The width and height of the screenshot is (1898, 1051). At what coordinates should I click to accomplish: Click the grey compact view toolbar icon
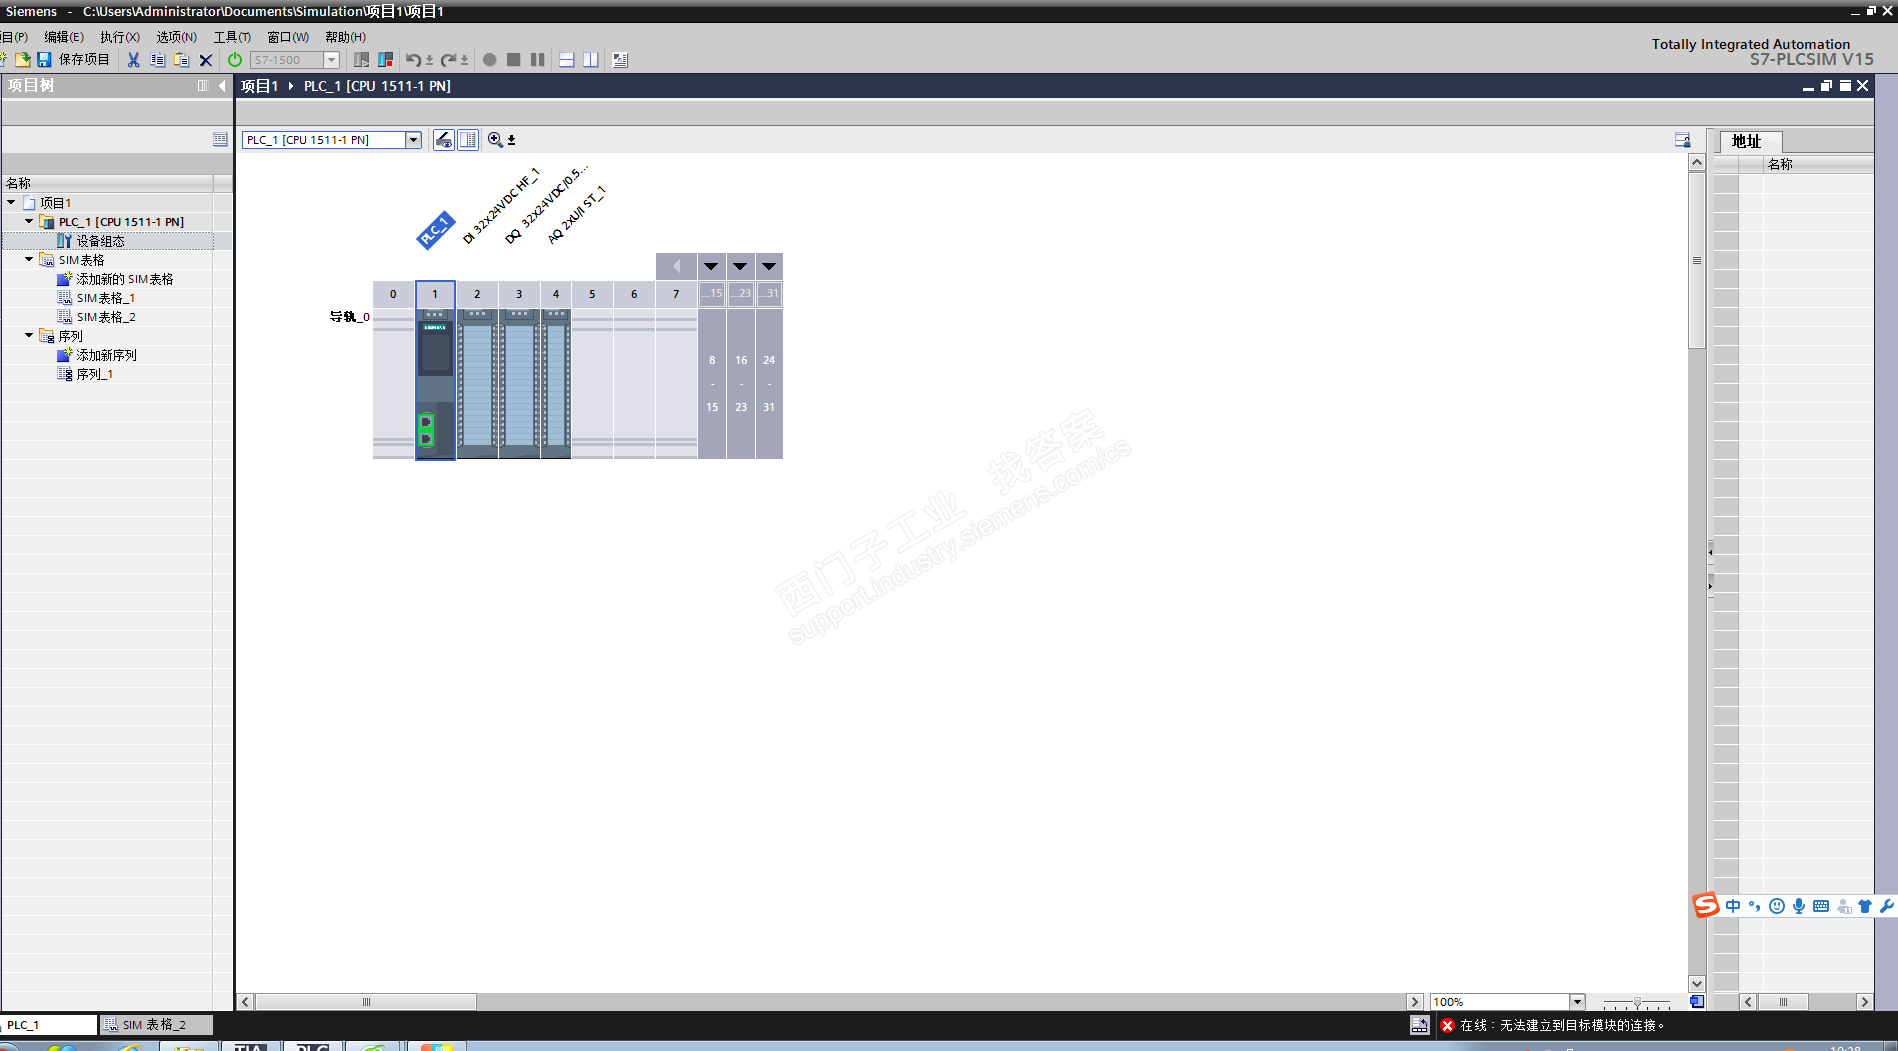(362, 60)
